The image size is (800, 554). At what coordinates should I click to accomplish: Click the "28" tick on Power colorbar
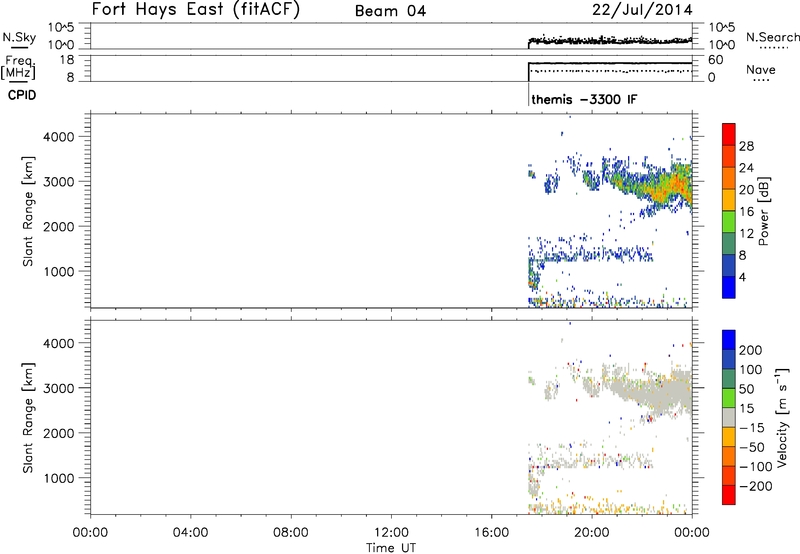746,146
